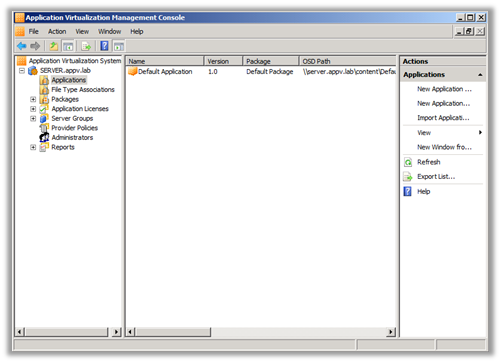Sort list by Version column header
This screenshot has width=501, height=363.
click(223, 61)
